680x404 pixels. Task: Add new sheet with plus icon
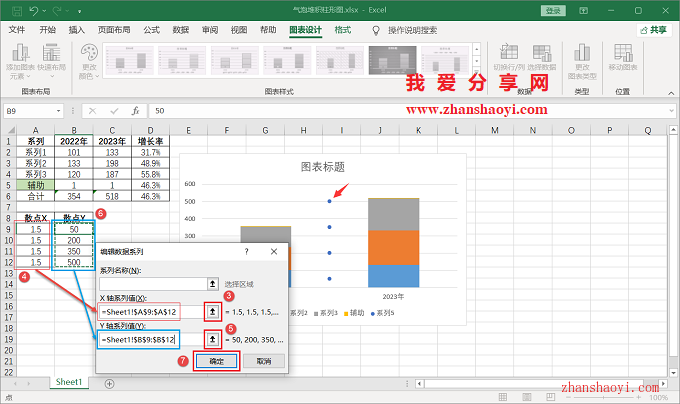[x=109, y=384]
